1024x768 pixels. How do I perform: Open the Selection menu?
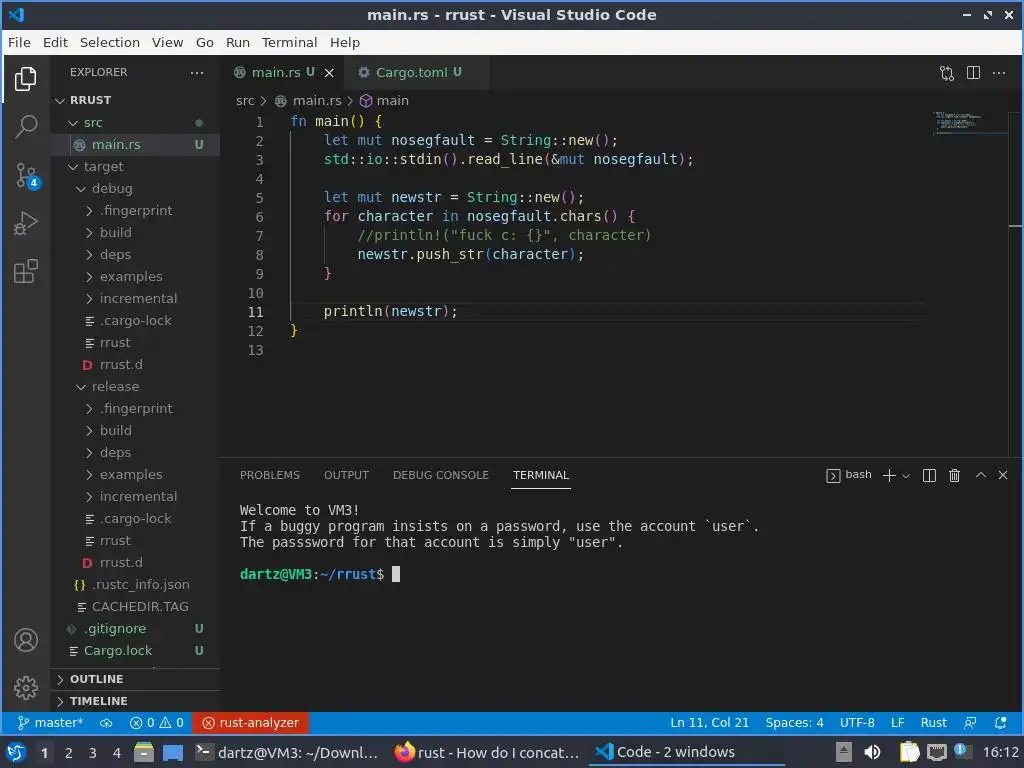point(110,42)
